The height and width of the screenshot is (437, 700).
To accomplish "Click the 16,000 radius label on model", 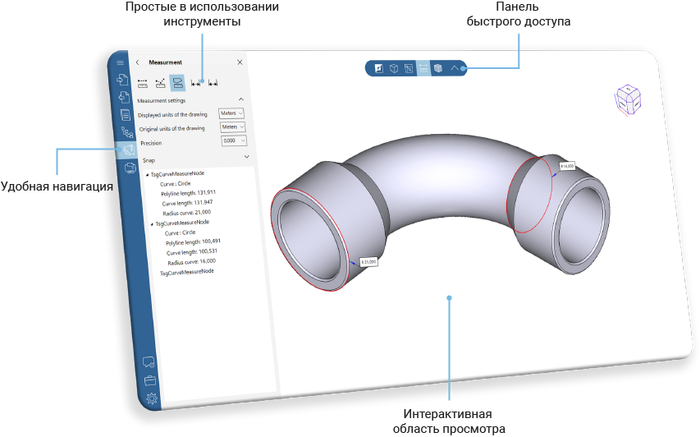I will (567, 166).
